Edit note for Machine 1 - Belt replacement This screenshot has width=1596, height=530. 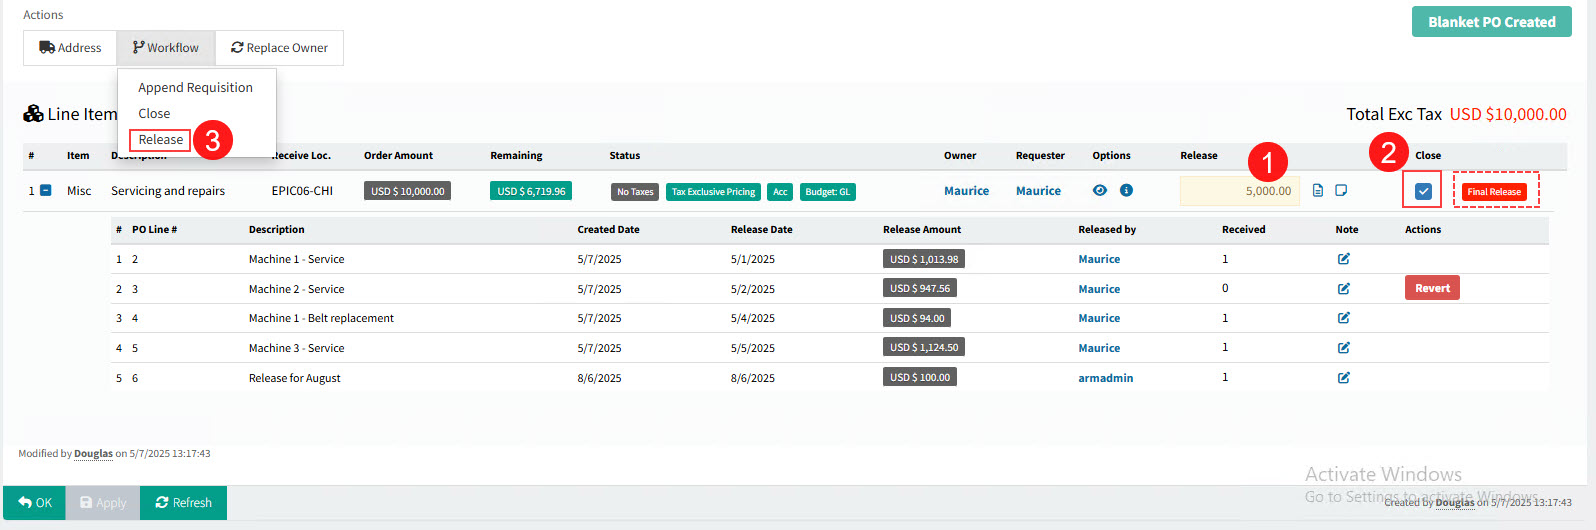pos(1343,318)
